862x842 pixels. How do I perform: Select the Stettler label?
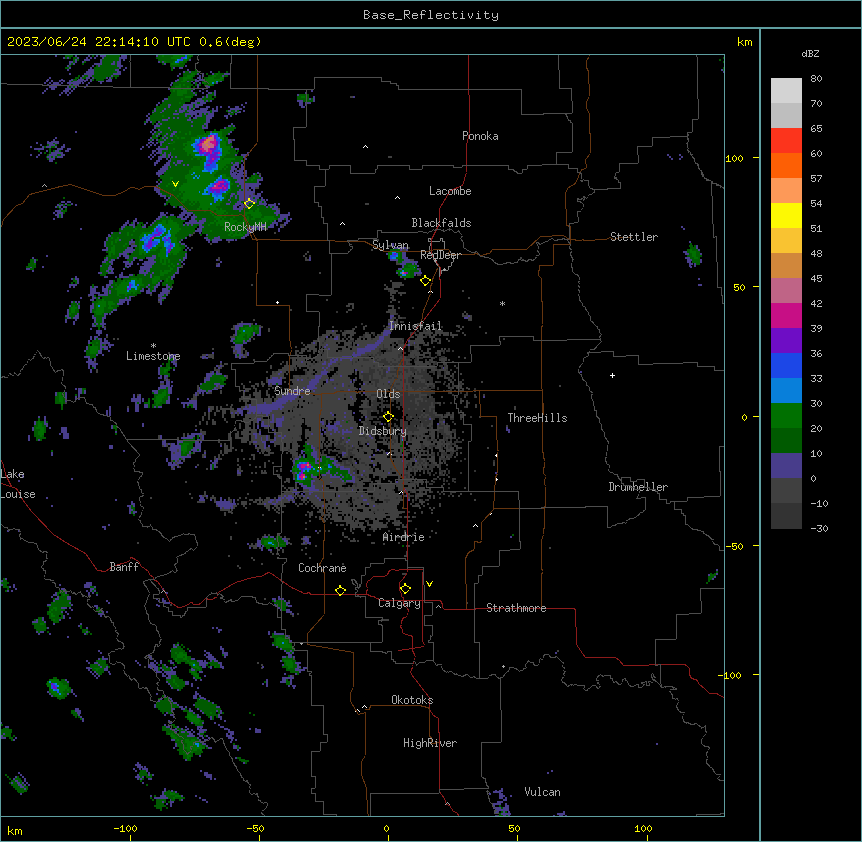[x=634, y=237]
